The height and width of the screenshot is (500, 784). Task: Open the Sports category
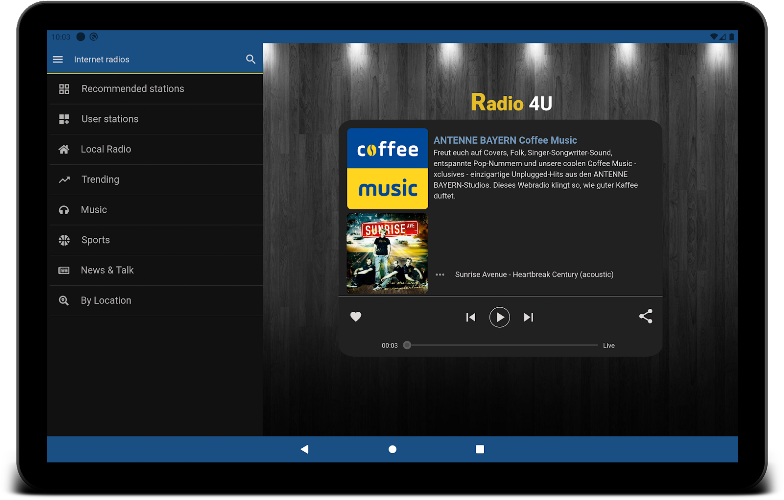point(96,240)
